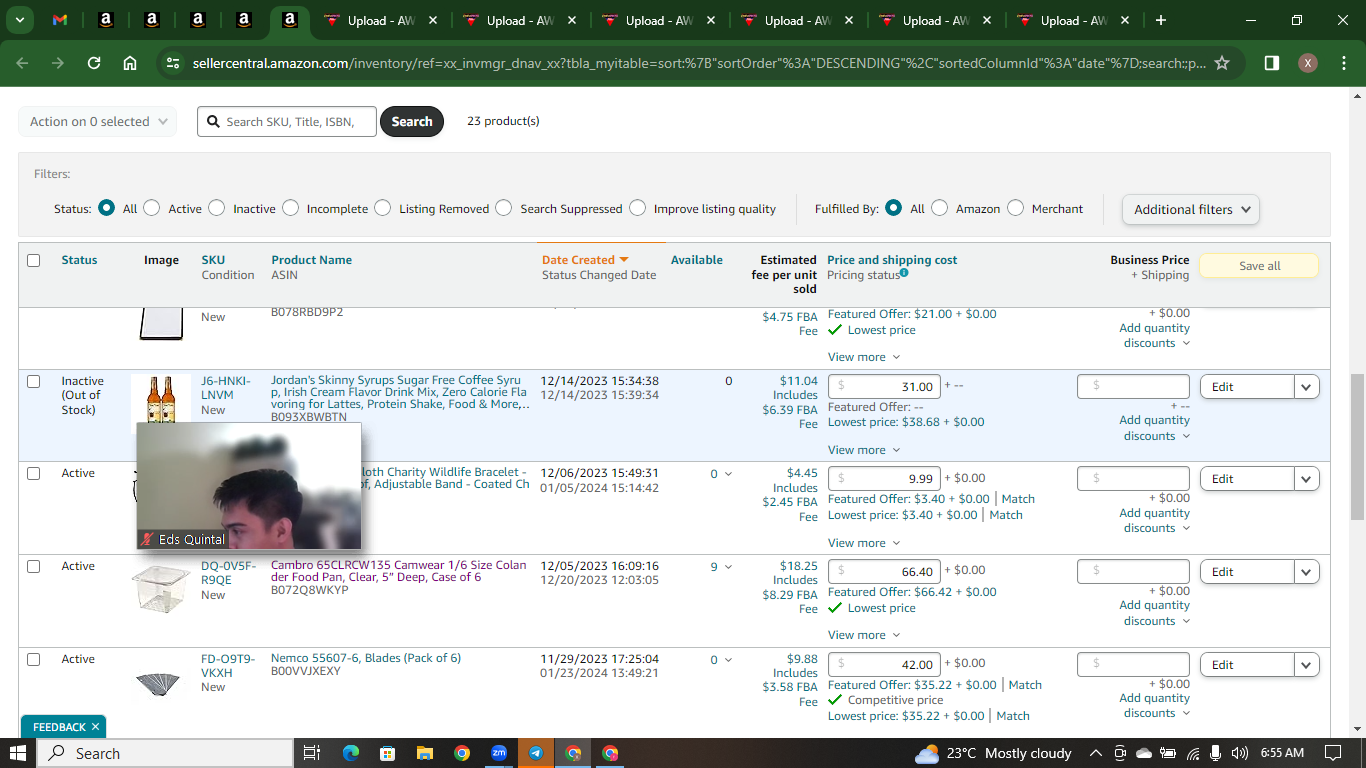This screenshot has height=768, width=1366.
Task: Open the Nemco 55607-6 Blades product link
Action: 366,658
